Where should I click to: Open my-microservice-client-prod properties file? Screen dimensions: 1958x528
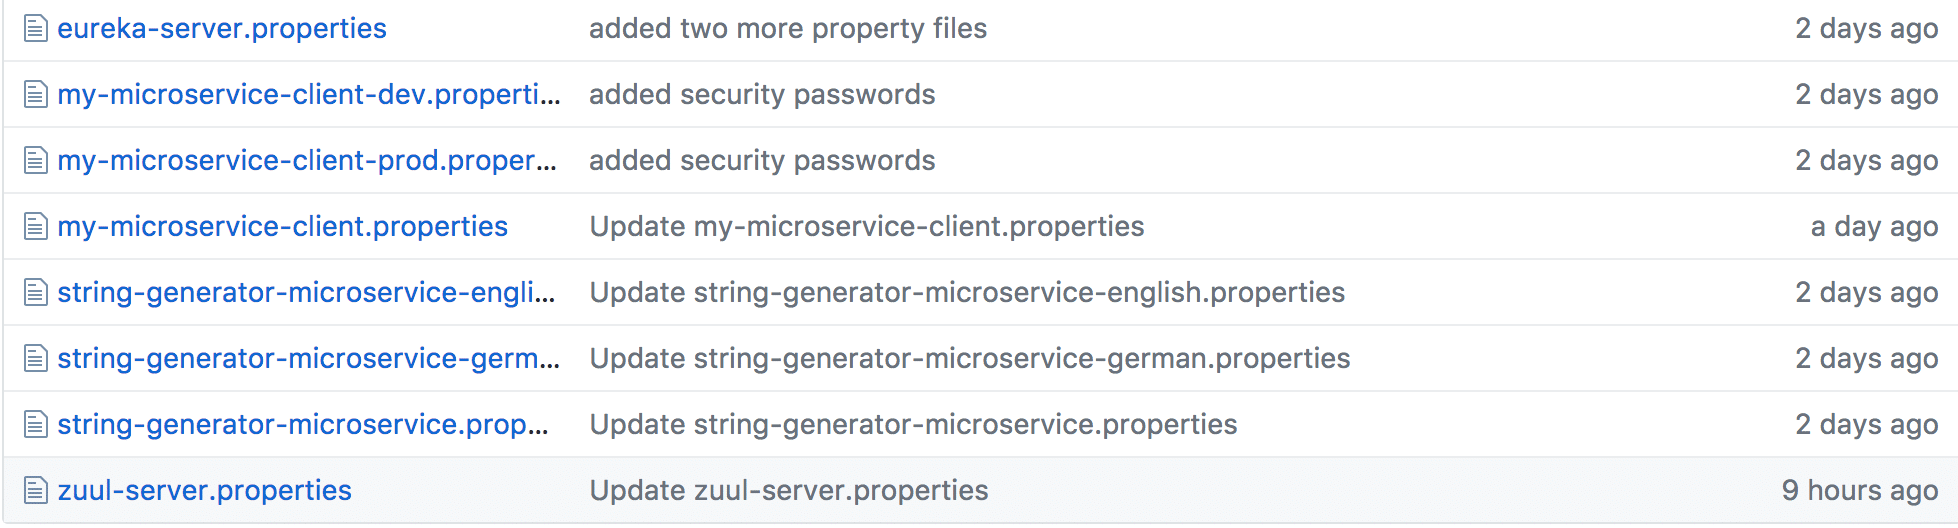click(x=307, y=161)
